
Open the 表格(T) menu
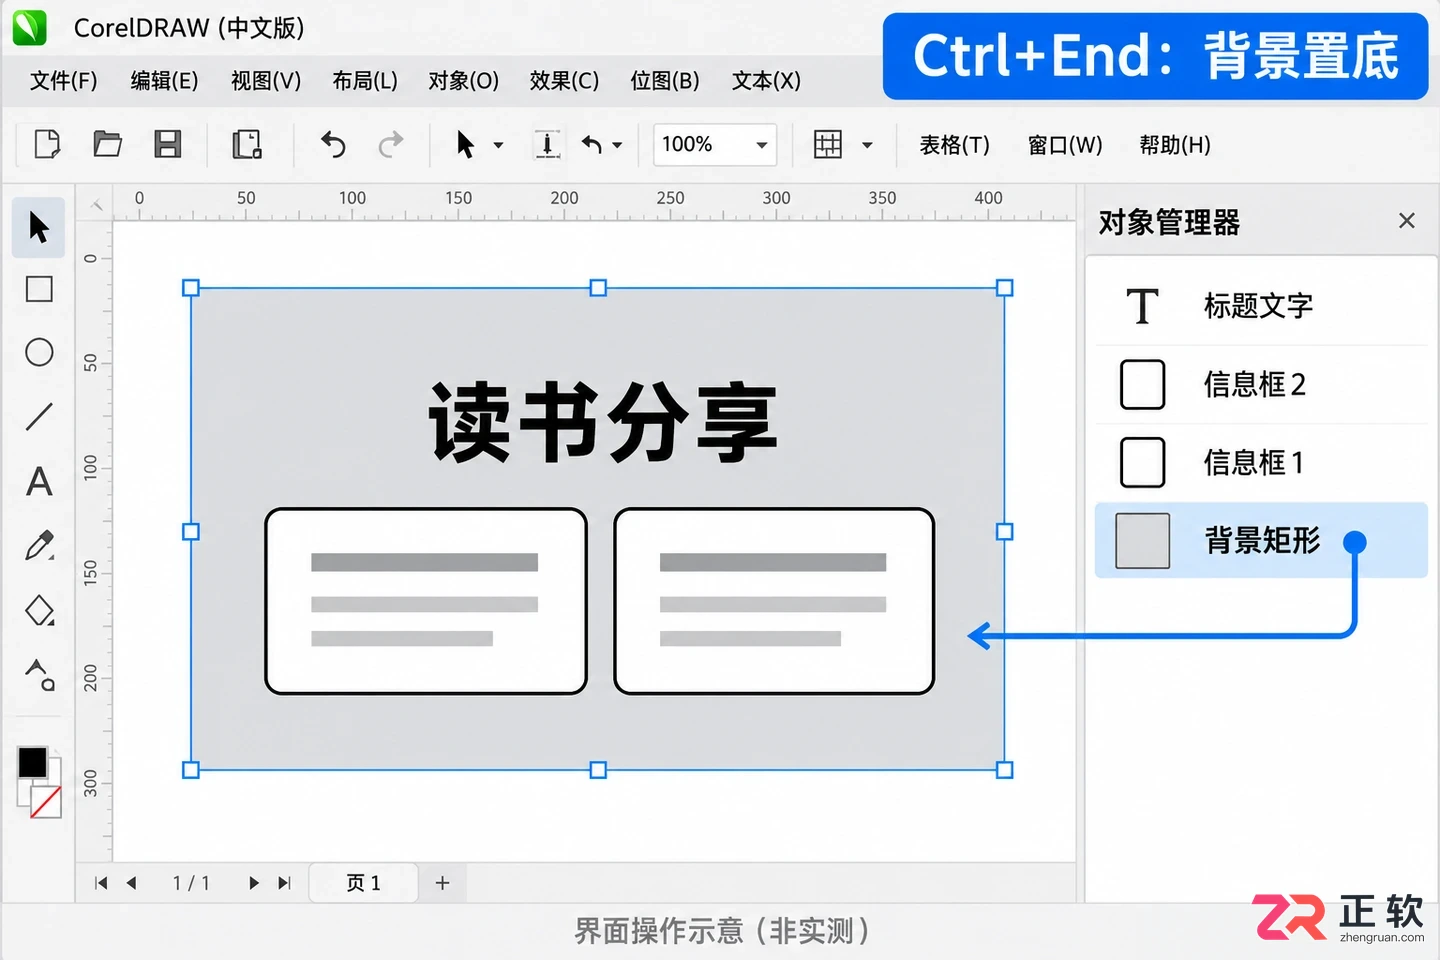[955, 145]
